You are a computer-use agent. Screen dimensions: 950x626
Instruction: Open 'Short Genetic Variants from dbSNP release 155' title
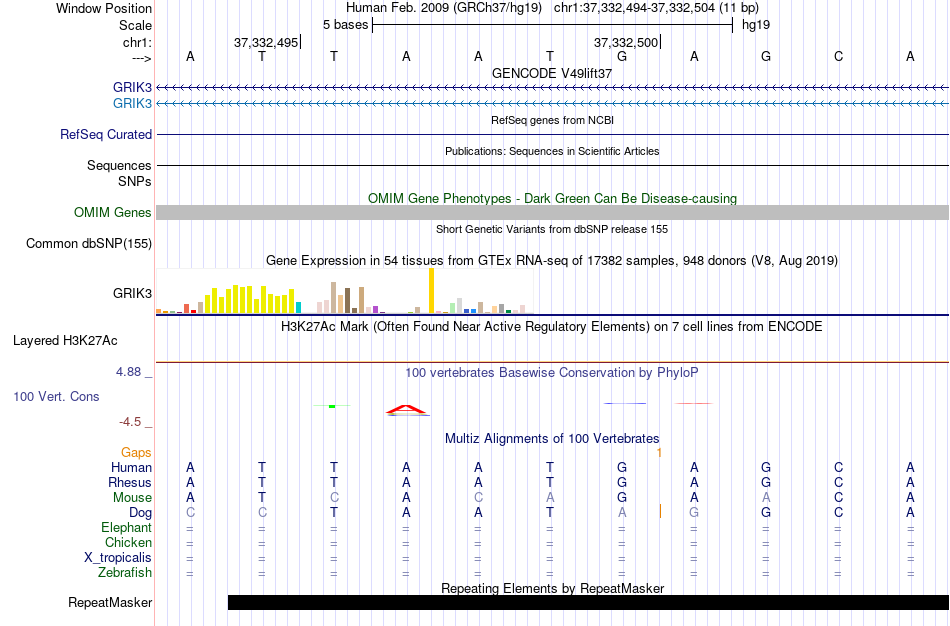point(552,229)
